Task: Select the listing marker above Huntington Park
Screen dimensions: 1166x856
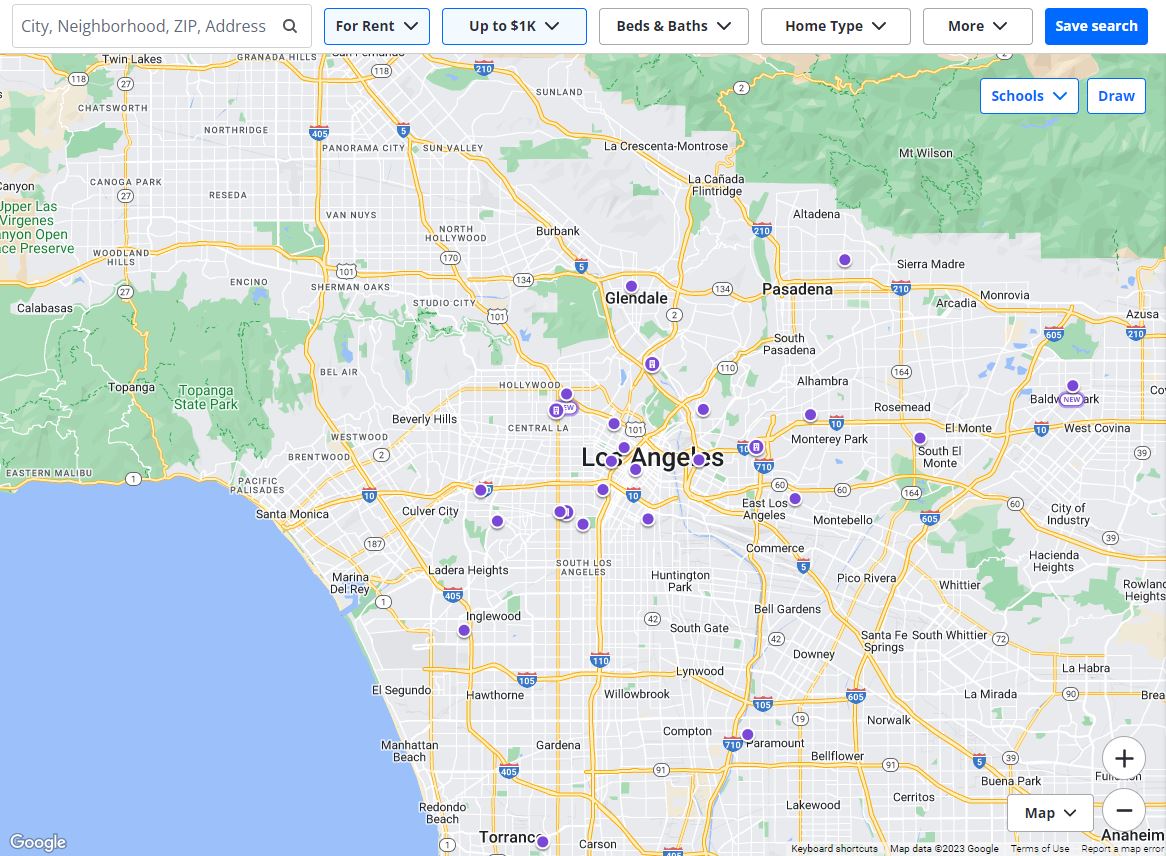Action: point(648,519)
